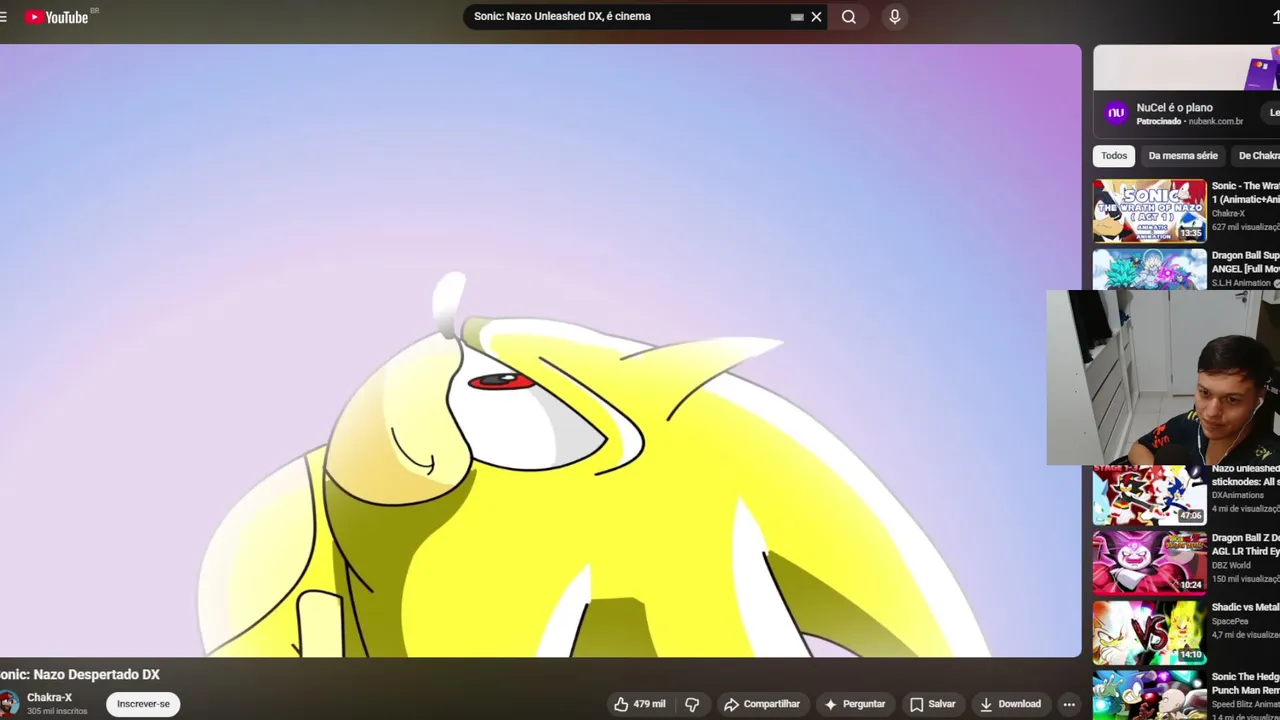This screenshot has width=1280, height=720.
Task: Open more actions three-dot menu
Action: [1069, 704]
